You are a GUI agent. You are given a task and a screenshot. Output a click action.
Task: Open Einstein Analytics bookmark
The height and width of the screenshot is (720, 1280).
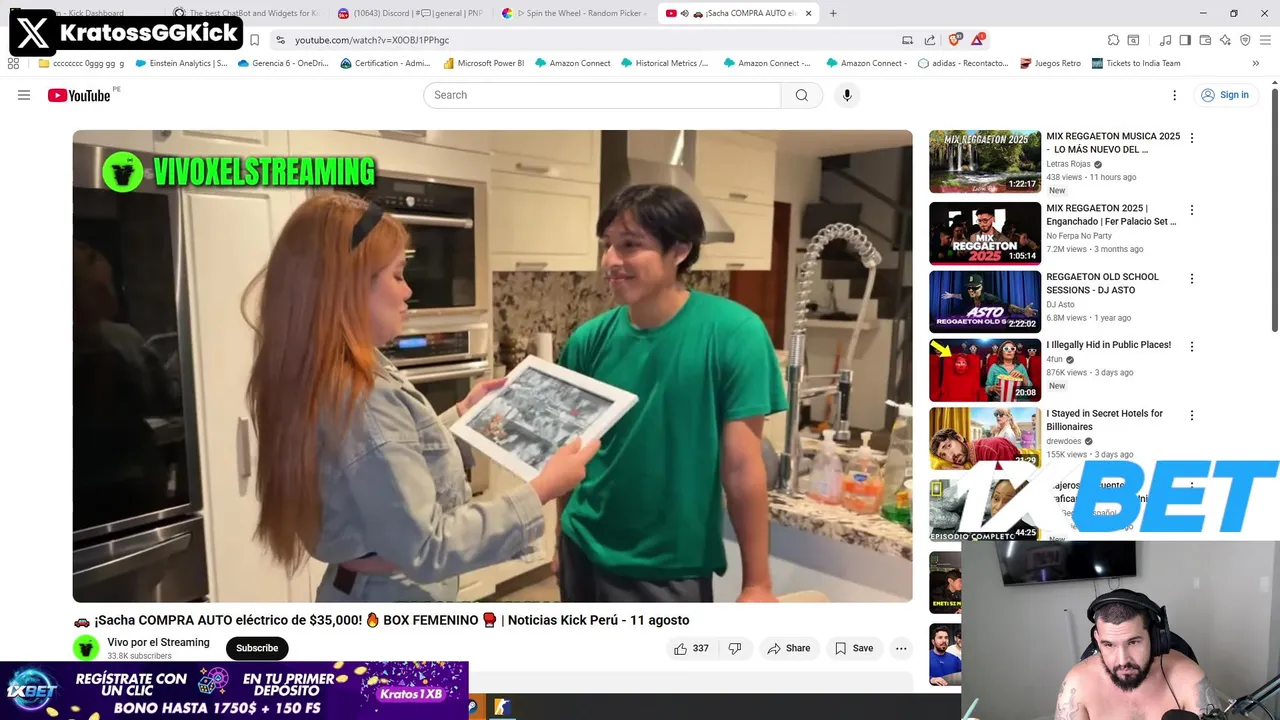181,63
